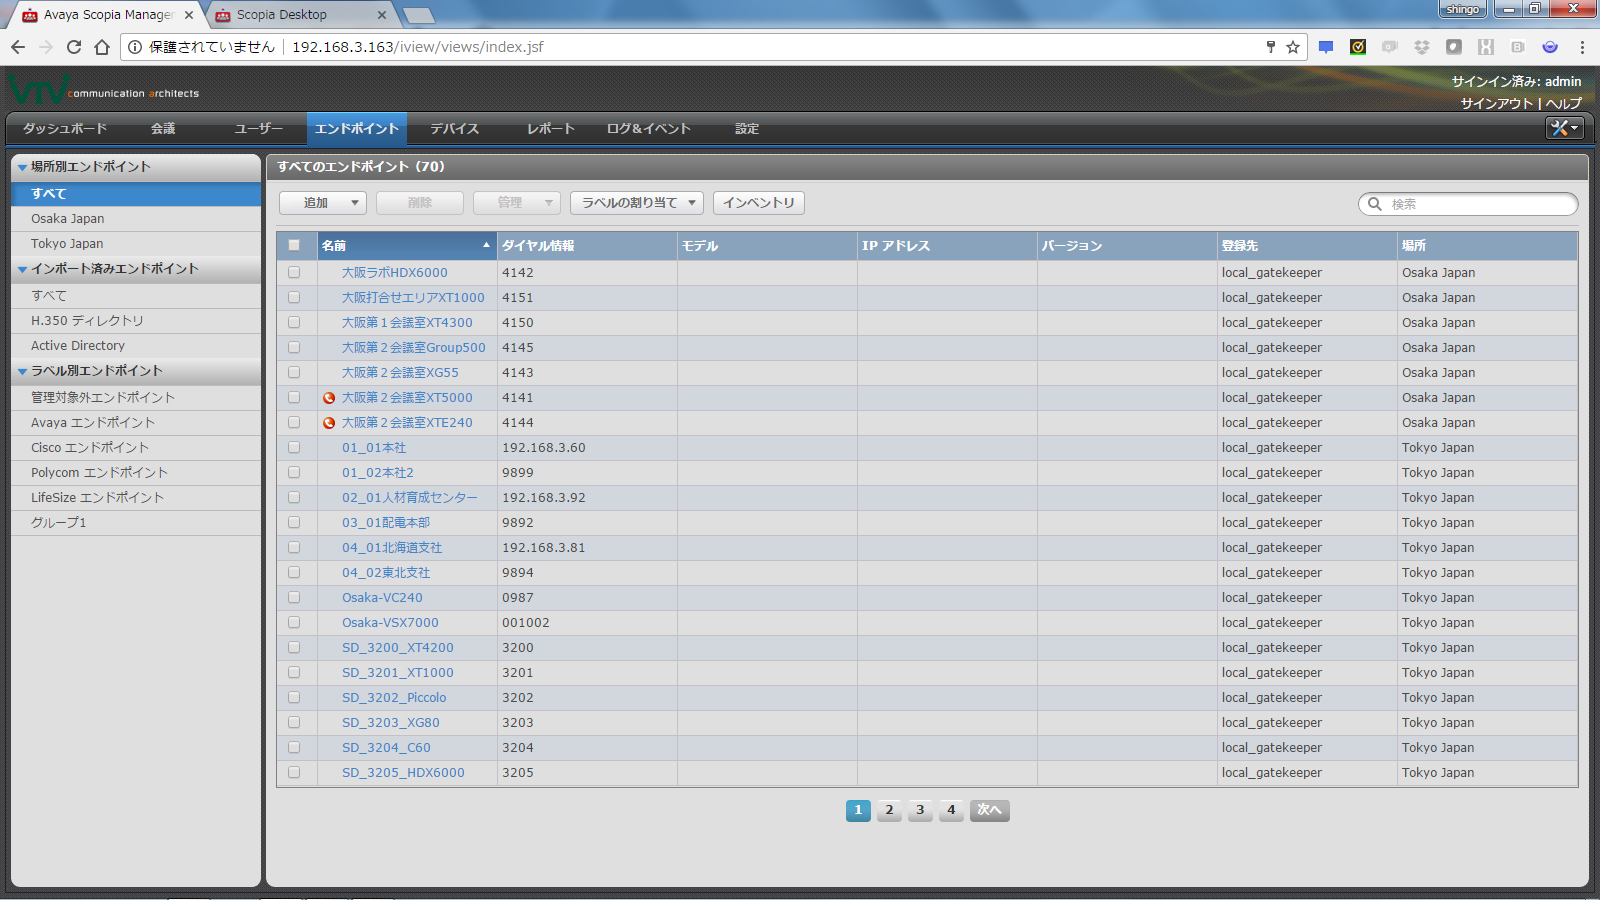
Task: Reload the page with the refresh icon
Action: coord(74,47)
